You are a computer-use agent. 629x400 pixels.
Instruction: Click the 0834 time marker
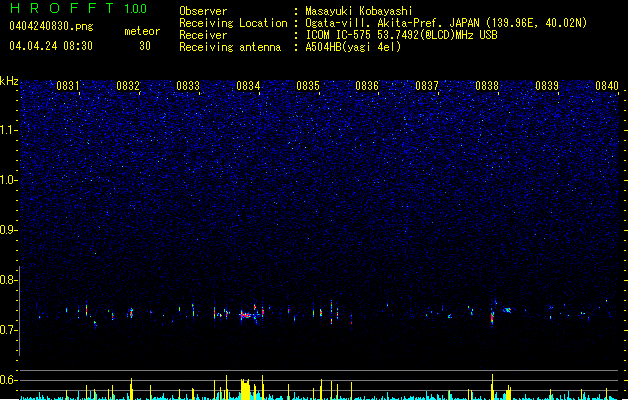(248, 86)
